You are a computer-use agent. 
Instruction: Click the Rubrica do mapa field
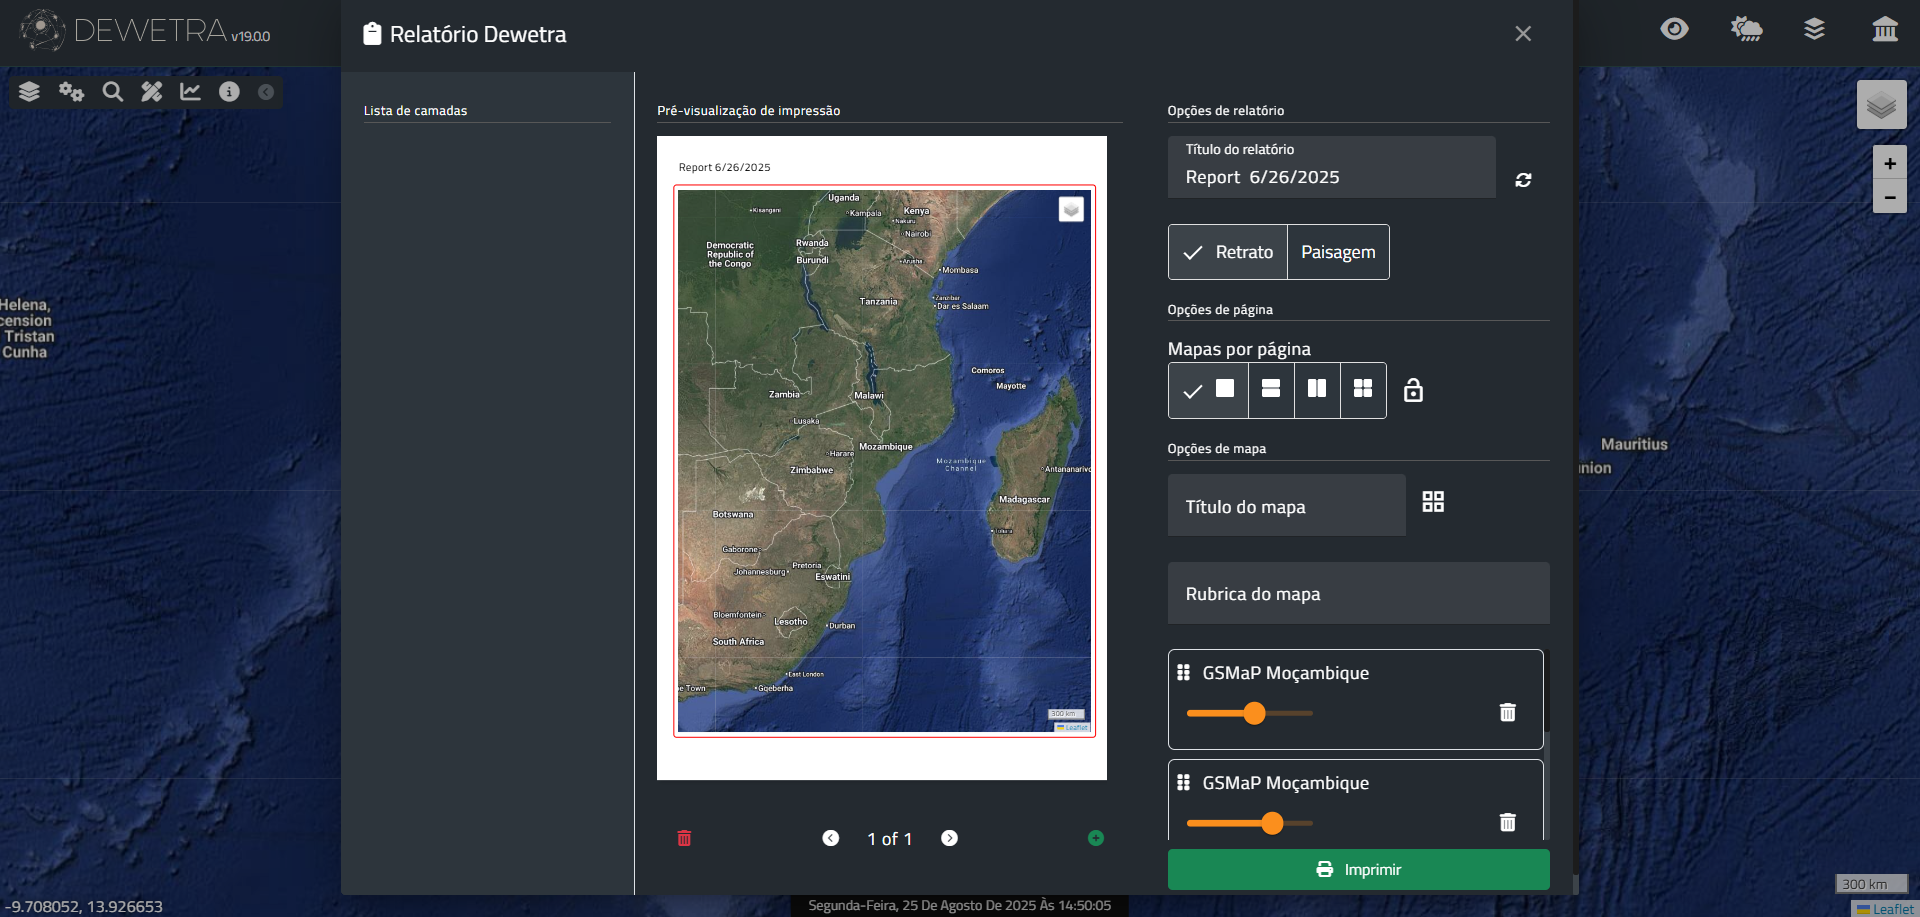pos(1358,594)
